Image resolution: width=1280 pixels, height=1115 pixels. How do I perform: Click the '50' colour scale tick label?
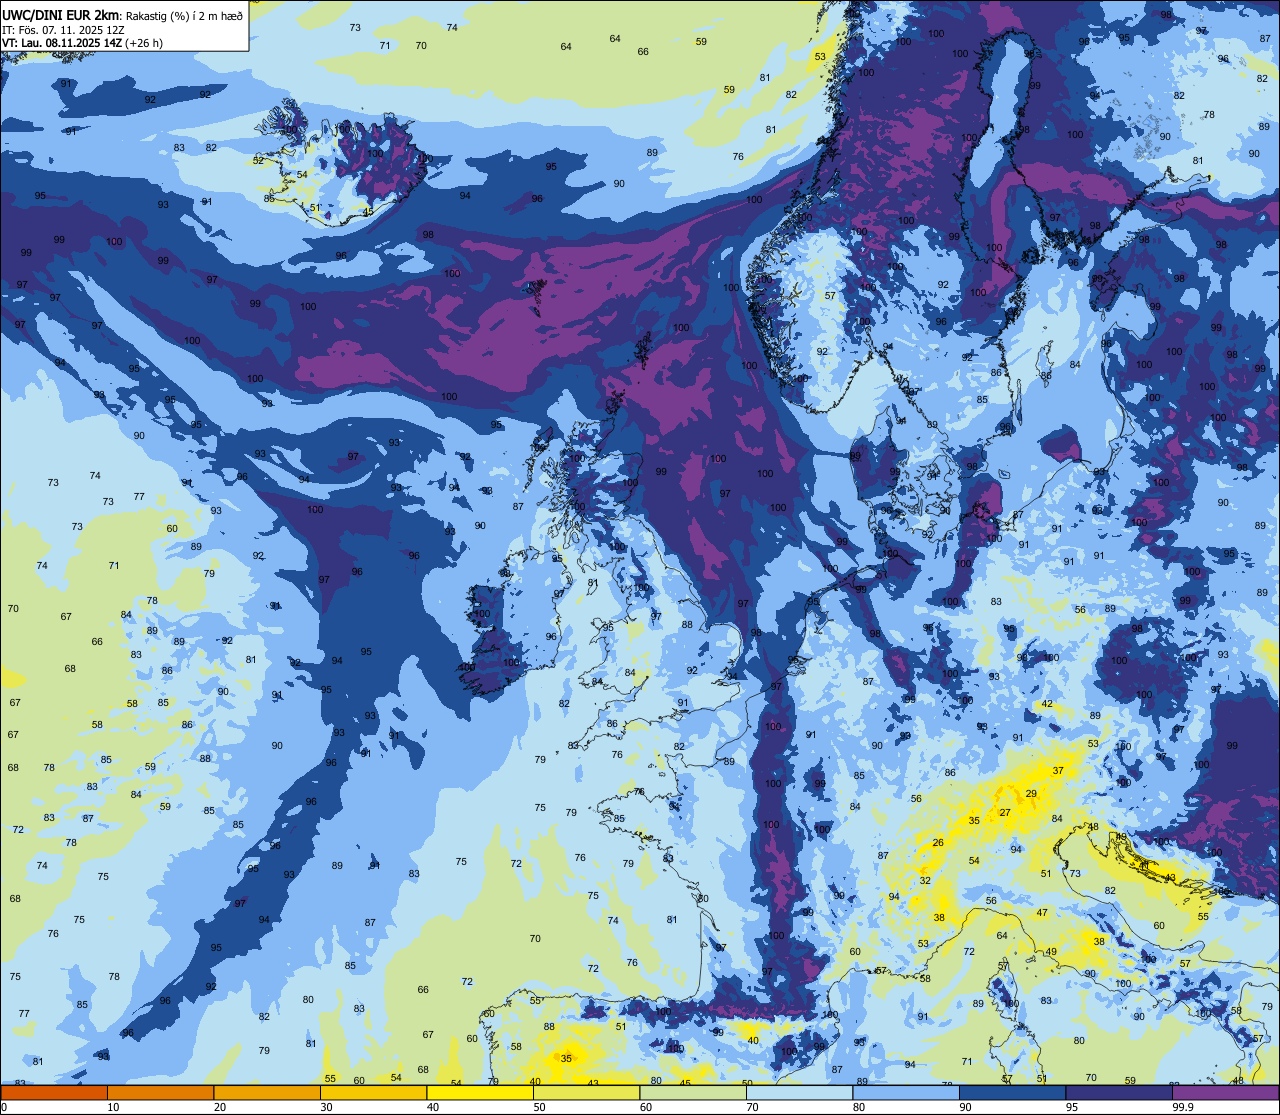click(x=539, y=1107)
